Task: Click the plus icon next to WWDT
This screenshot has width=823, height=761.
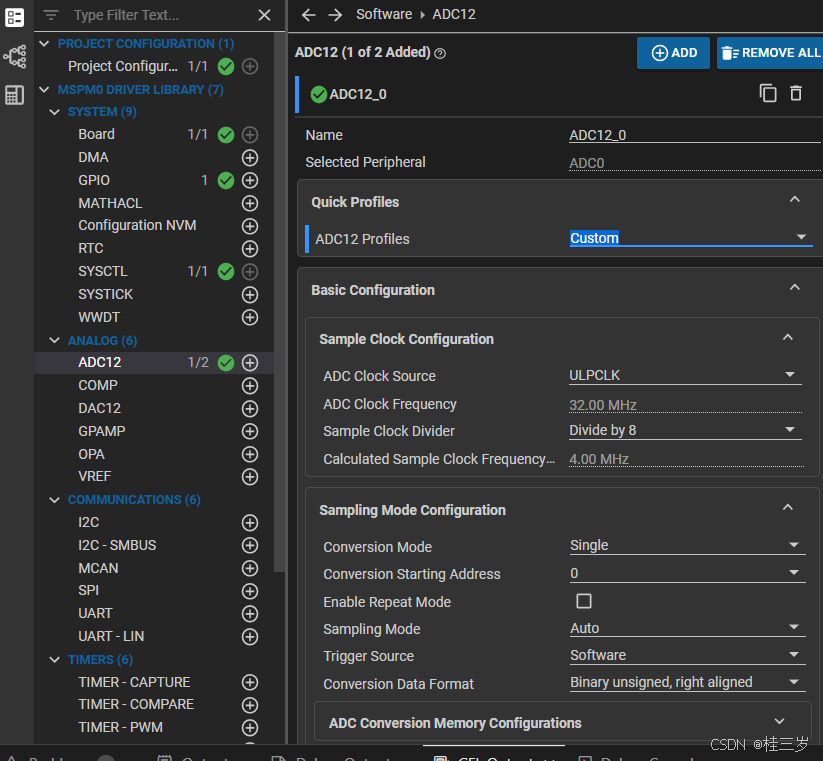Action: [x=250, y=318]
